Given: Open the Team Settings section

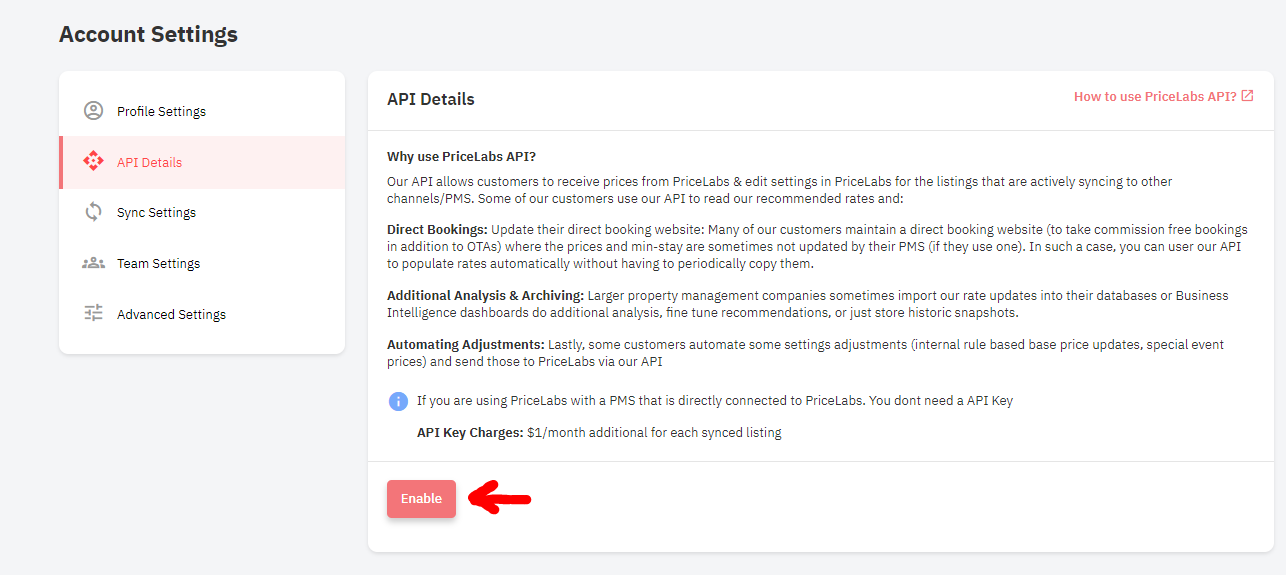Looking at the screenshot, I should click(202, 263).
